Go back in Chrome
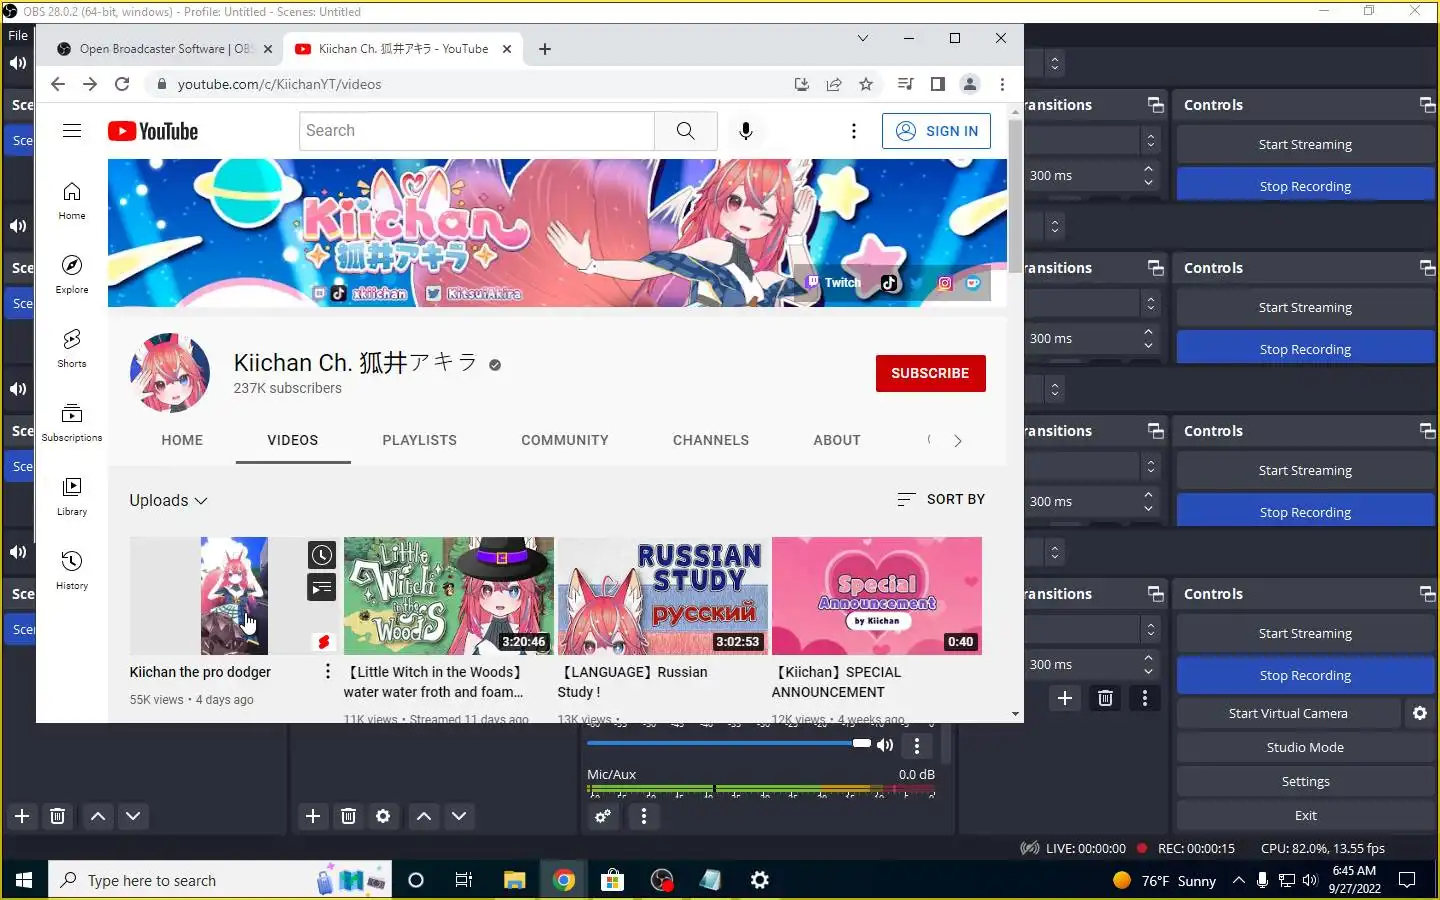 (x=57, y=84)
